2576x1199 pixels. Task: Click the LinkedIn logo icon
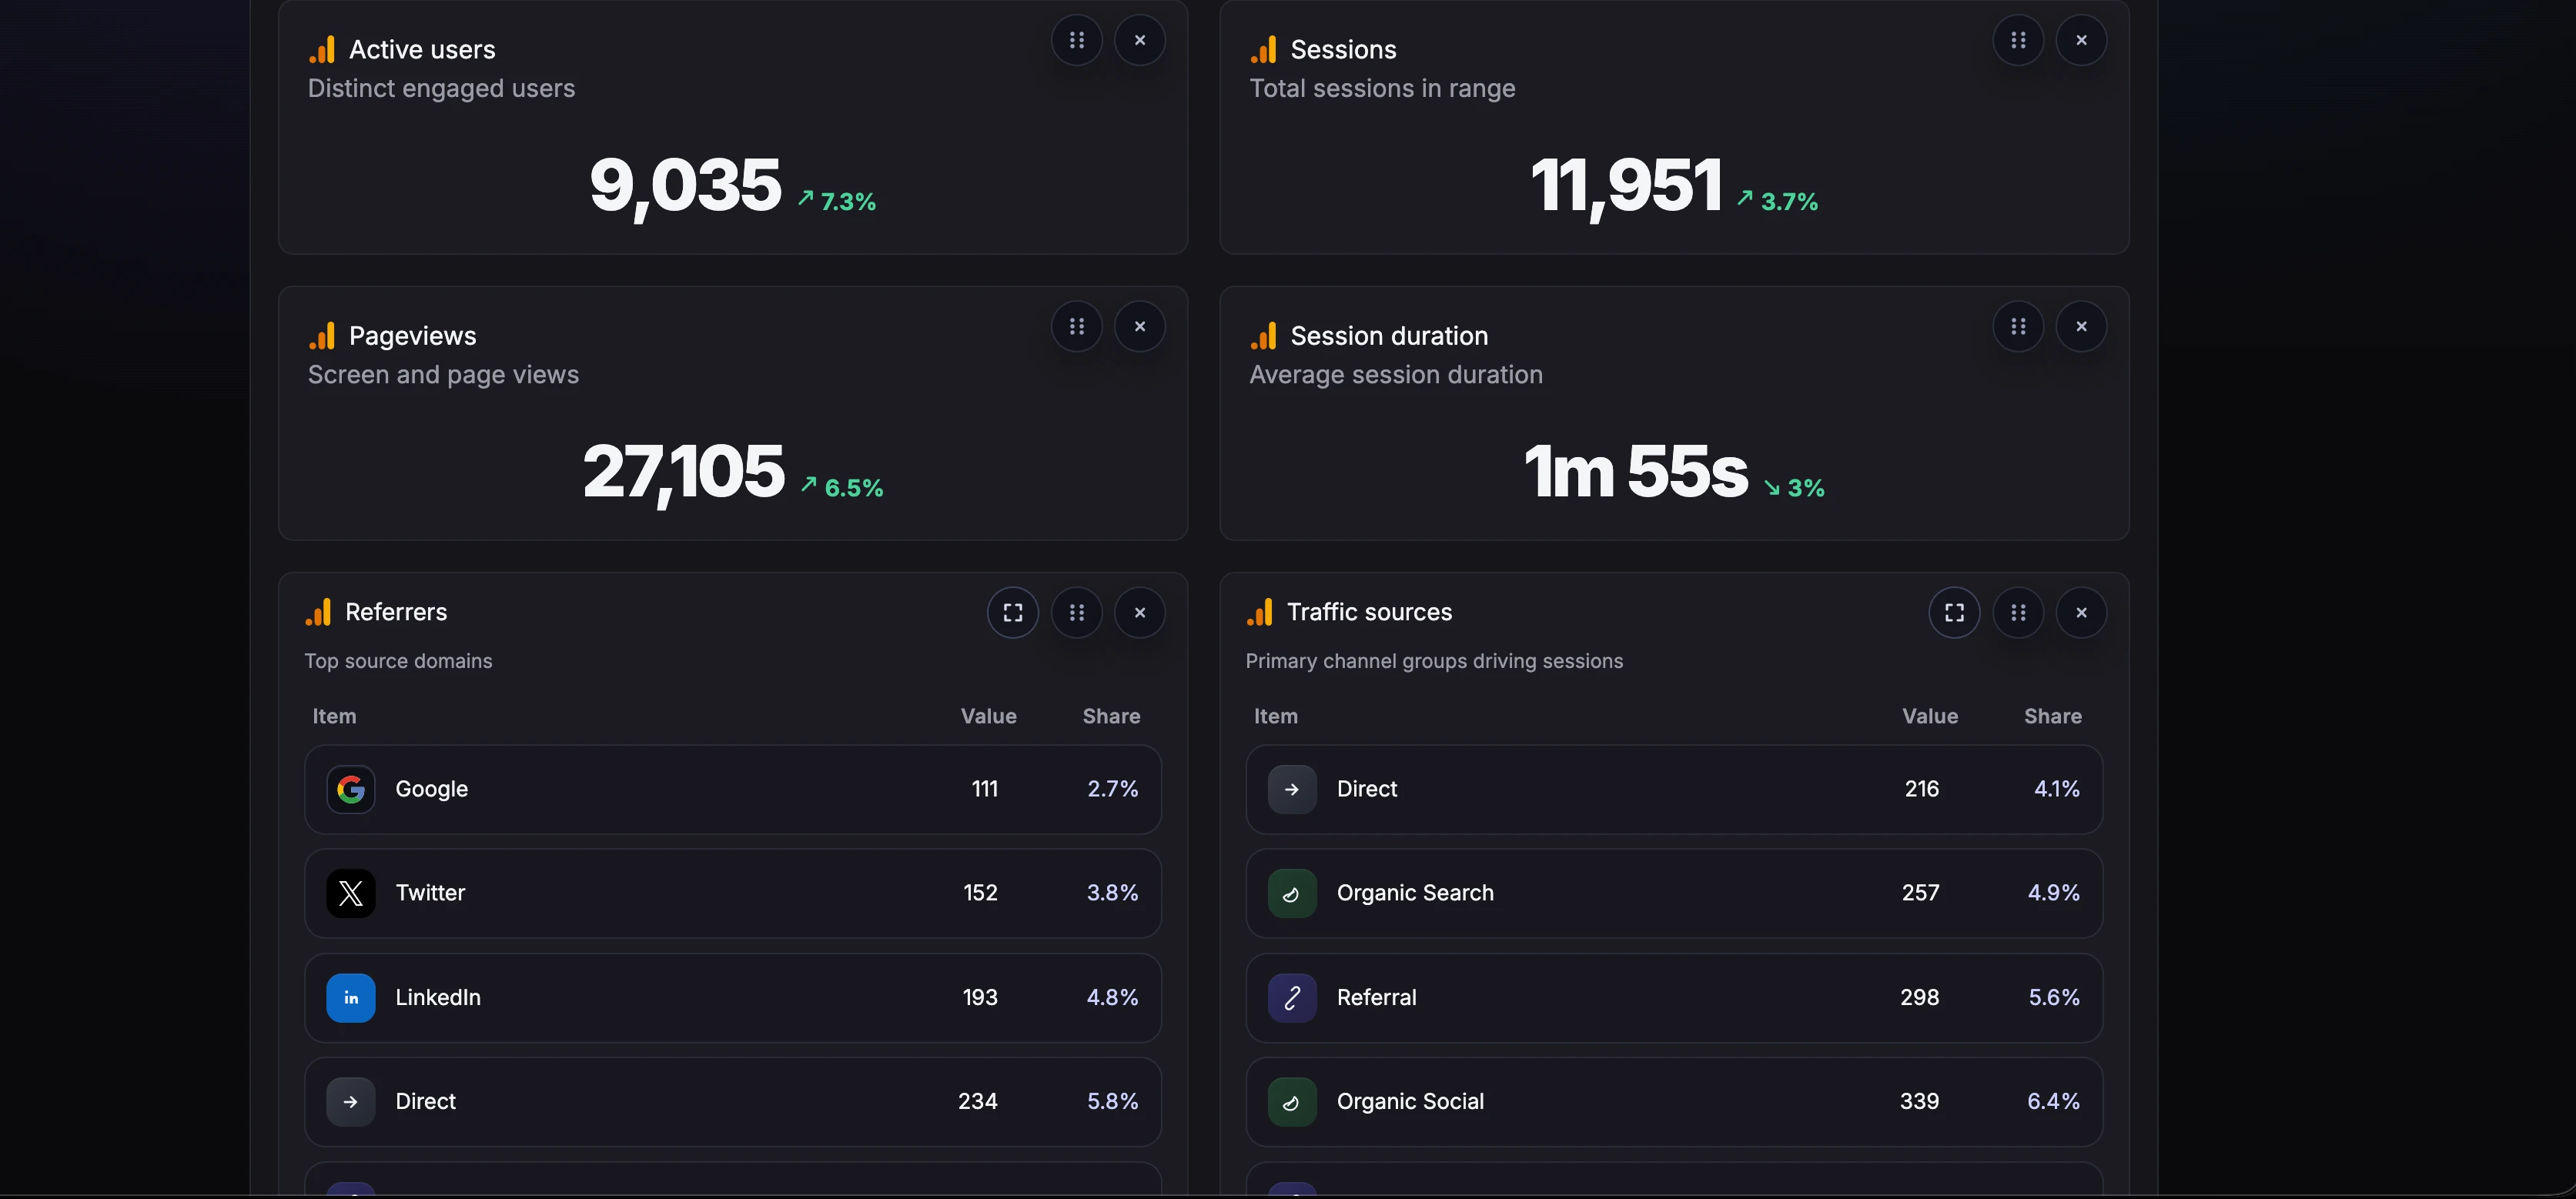click(x=351, y=997)
